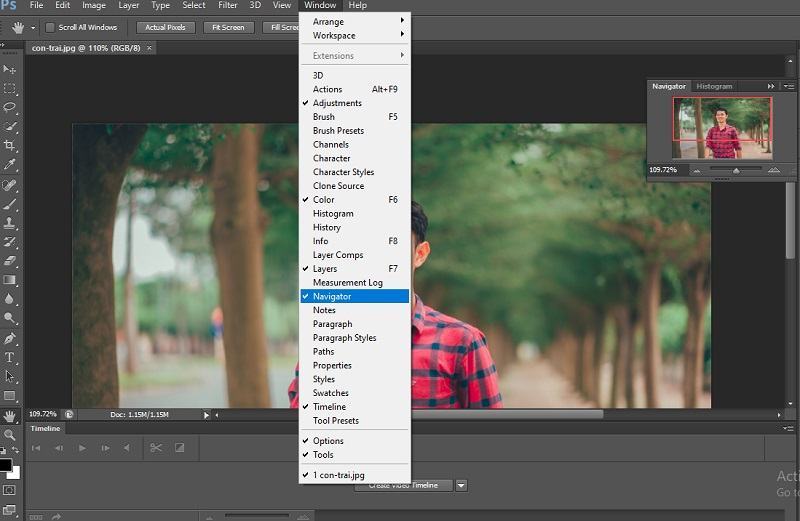Select the Brush tool in toolbox

9,204
